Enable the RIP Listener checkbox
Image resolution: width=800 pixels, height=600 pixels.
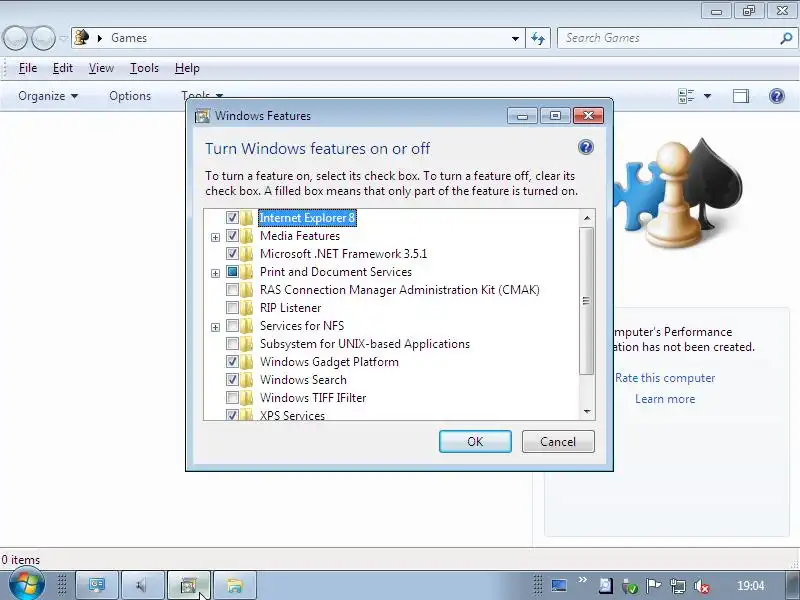point(232,308)
